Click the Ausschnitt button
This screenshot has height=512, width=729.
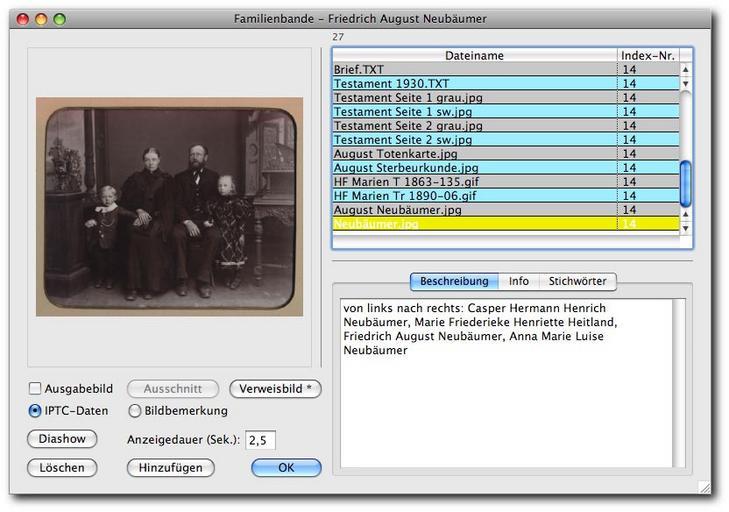pyautogui.click(x=173, y=389)
